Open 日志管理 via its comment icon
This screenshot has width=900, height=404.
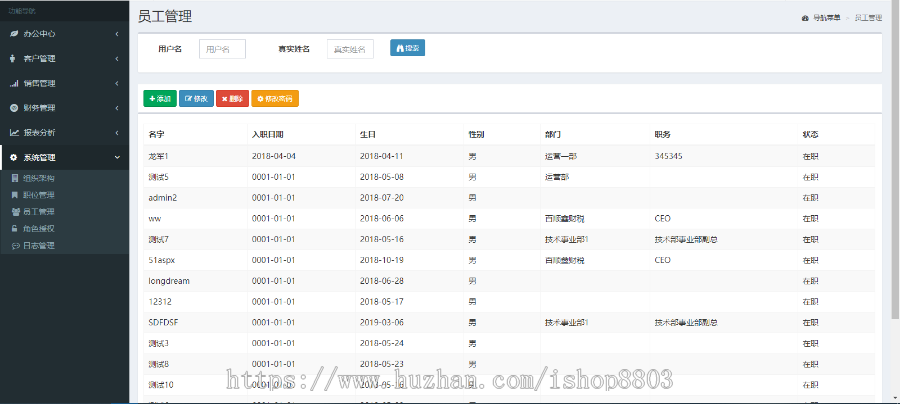pos(15,246)
